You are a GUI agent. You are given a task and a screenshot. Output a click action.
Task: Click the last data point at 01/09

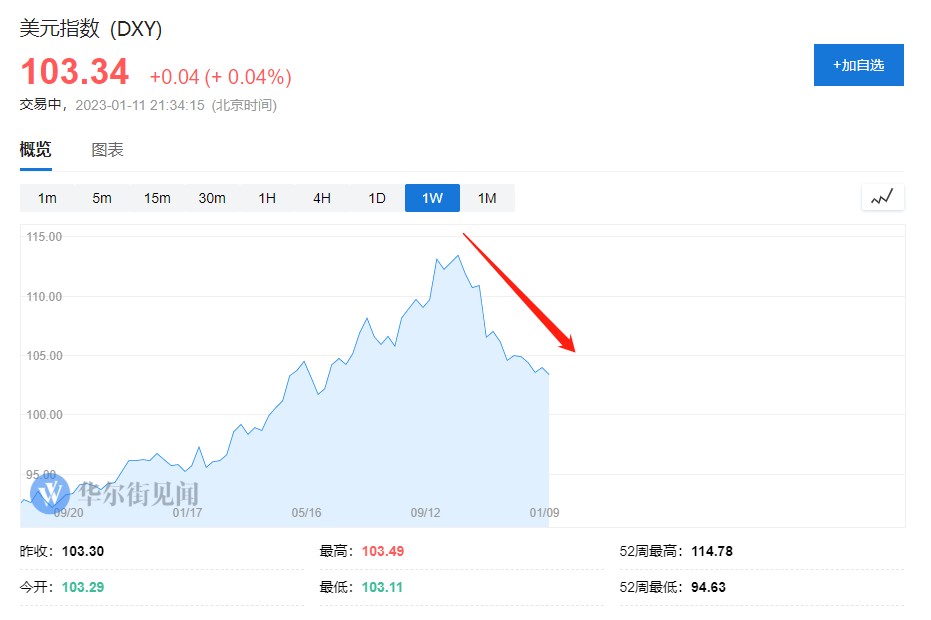point(548,374)
